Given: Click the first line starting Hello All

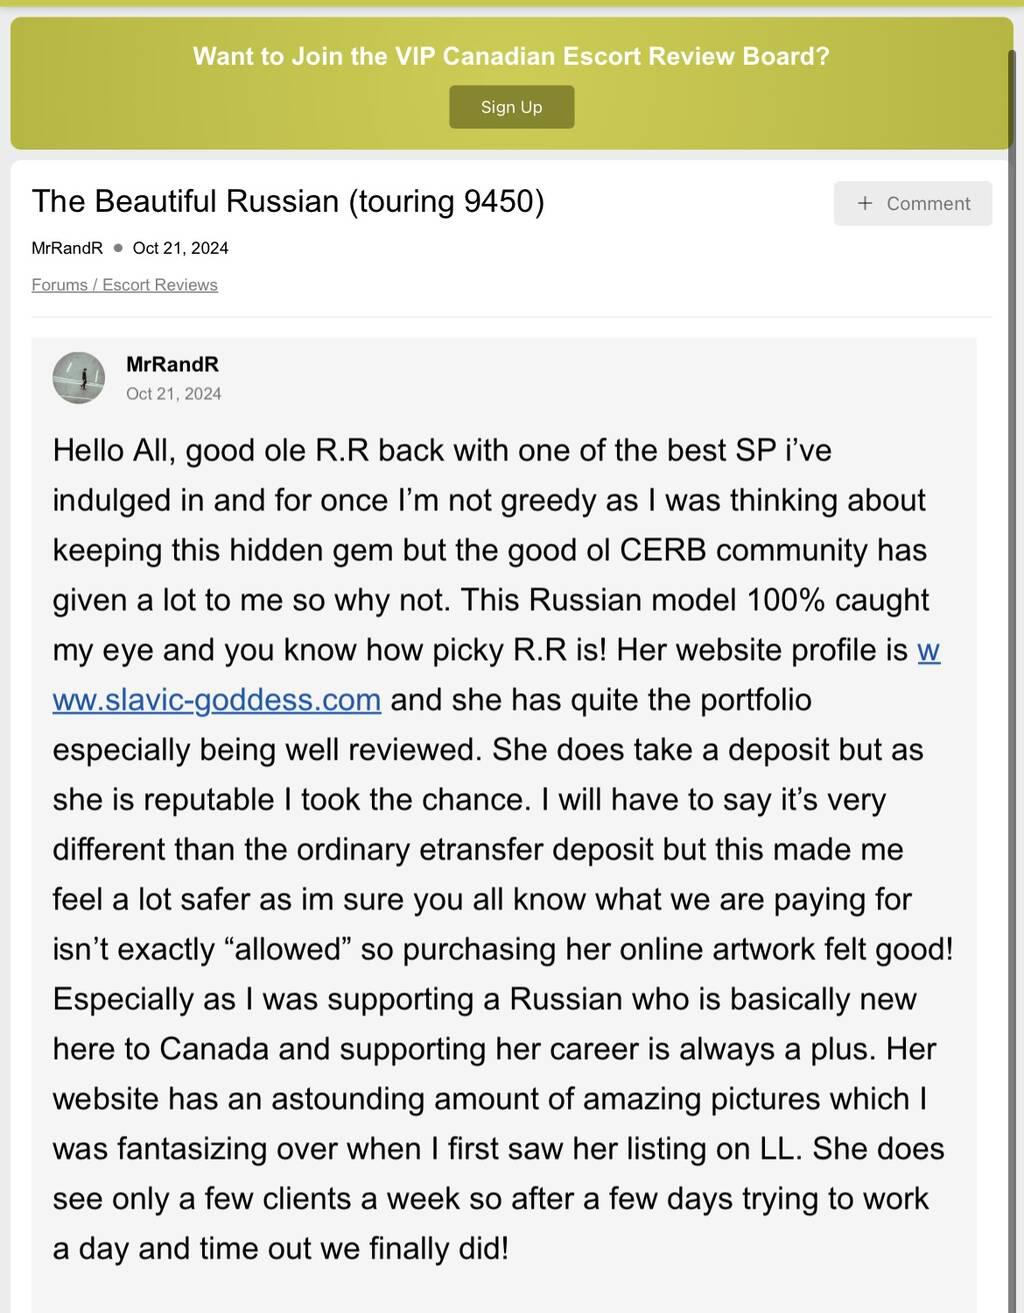Looking at the screenshot, I should pos(442,450).
